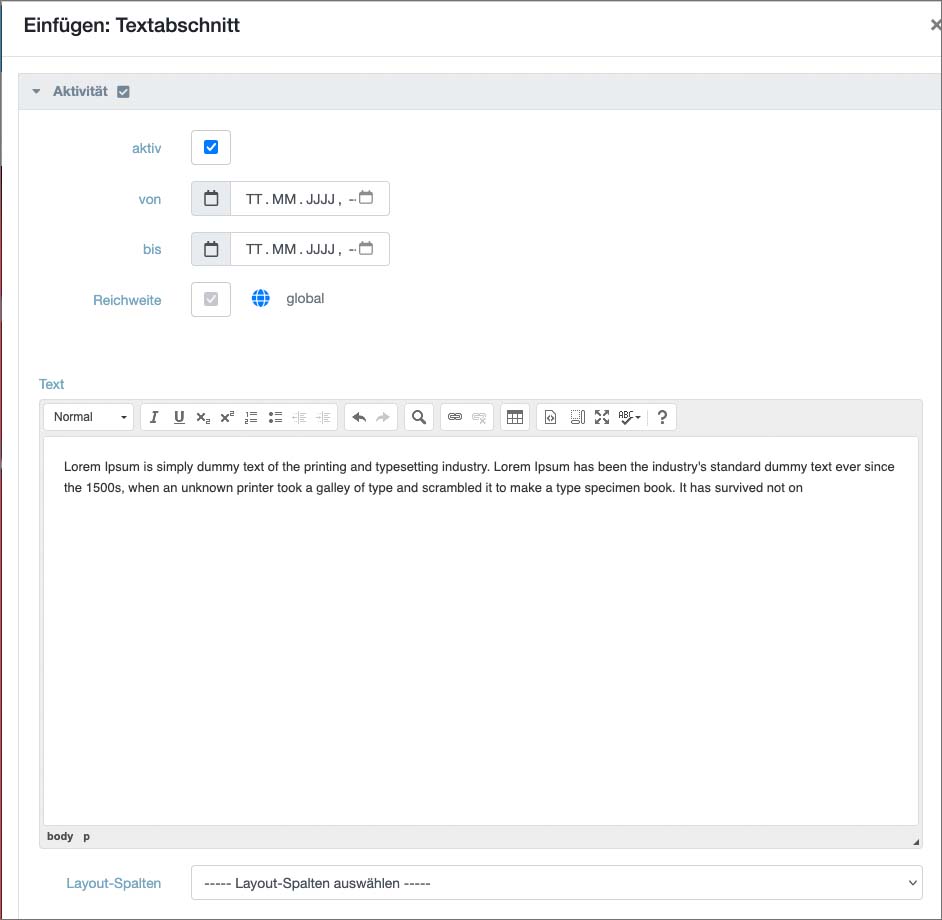Click the global text label
The image size is (942, 920).
[305, 299]
